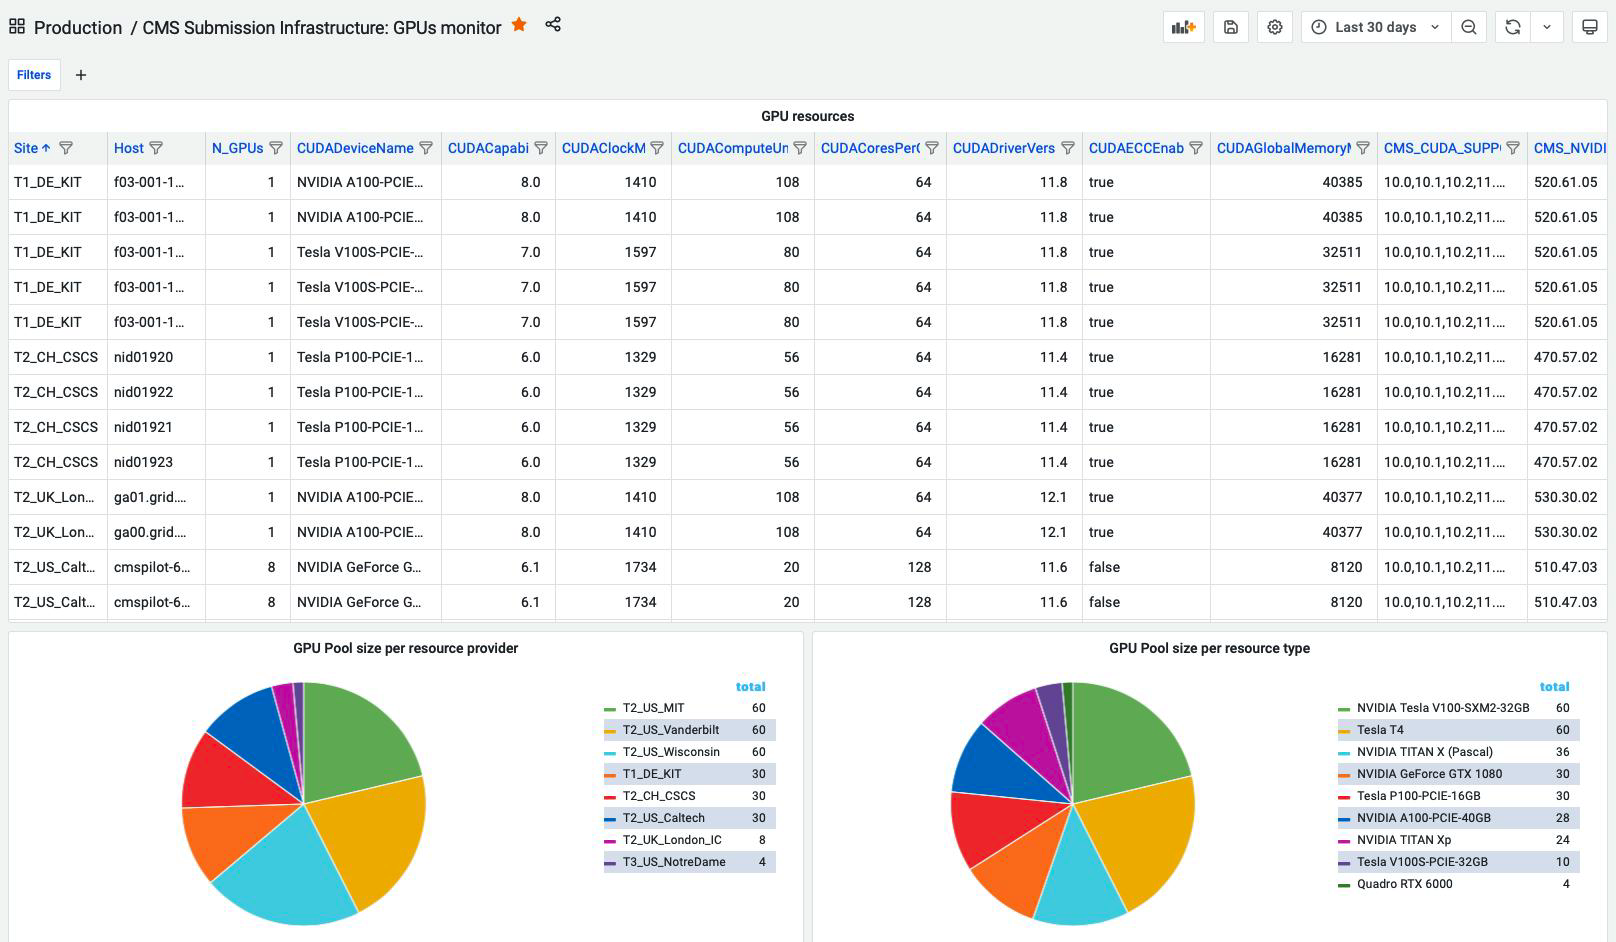The width and height of the screenshot is (1616, 942).
Task: Click dashboard title CMS Submission Infrastructure
Action: coord(322,28)
